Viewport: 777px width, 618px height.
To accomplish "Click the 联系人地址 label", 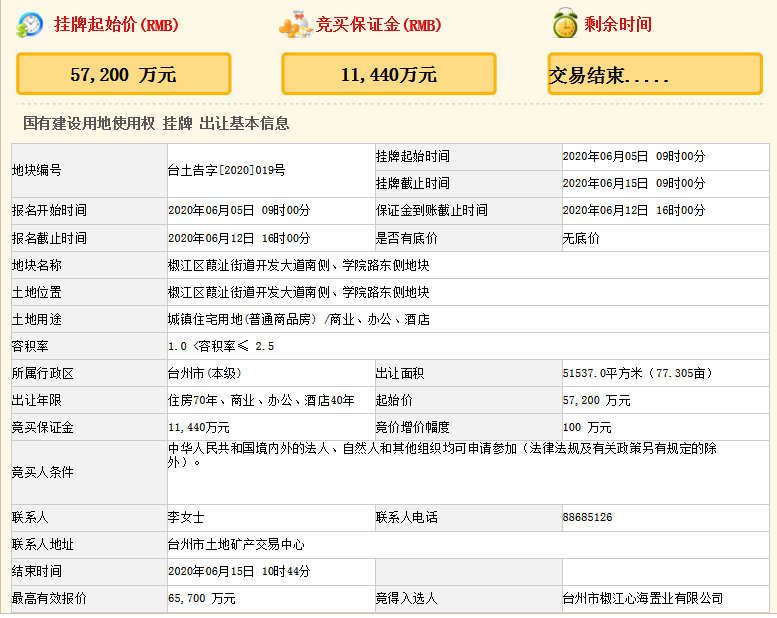I will (43, 545).
